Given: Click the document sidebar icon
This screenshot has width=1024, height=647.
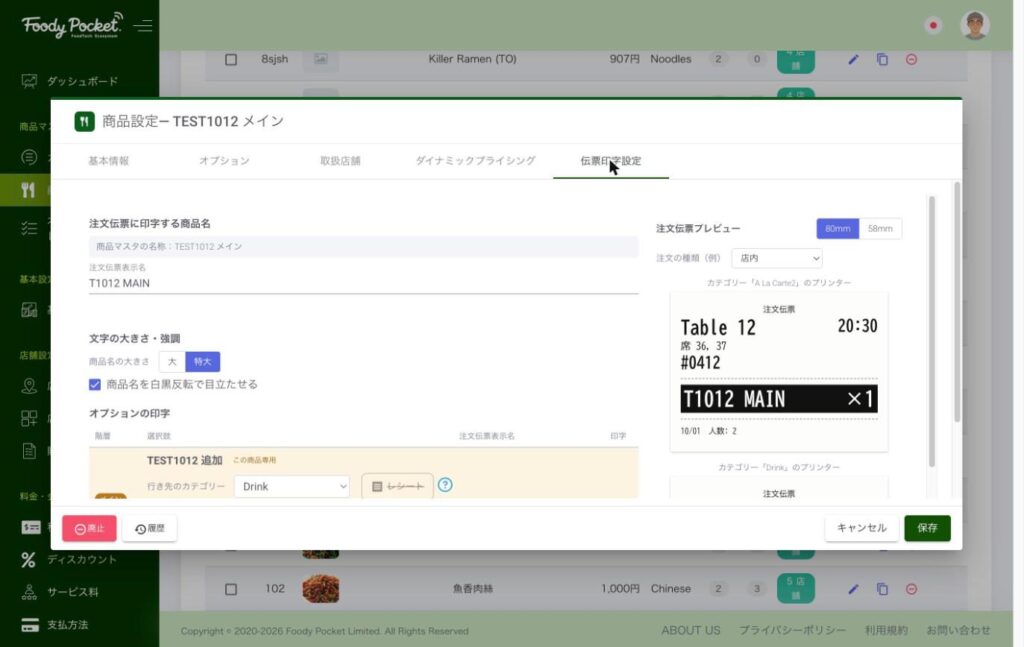Looking at the screenshot, I should click(x=29, y=450).
